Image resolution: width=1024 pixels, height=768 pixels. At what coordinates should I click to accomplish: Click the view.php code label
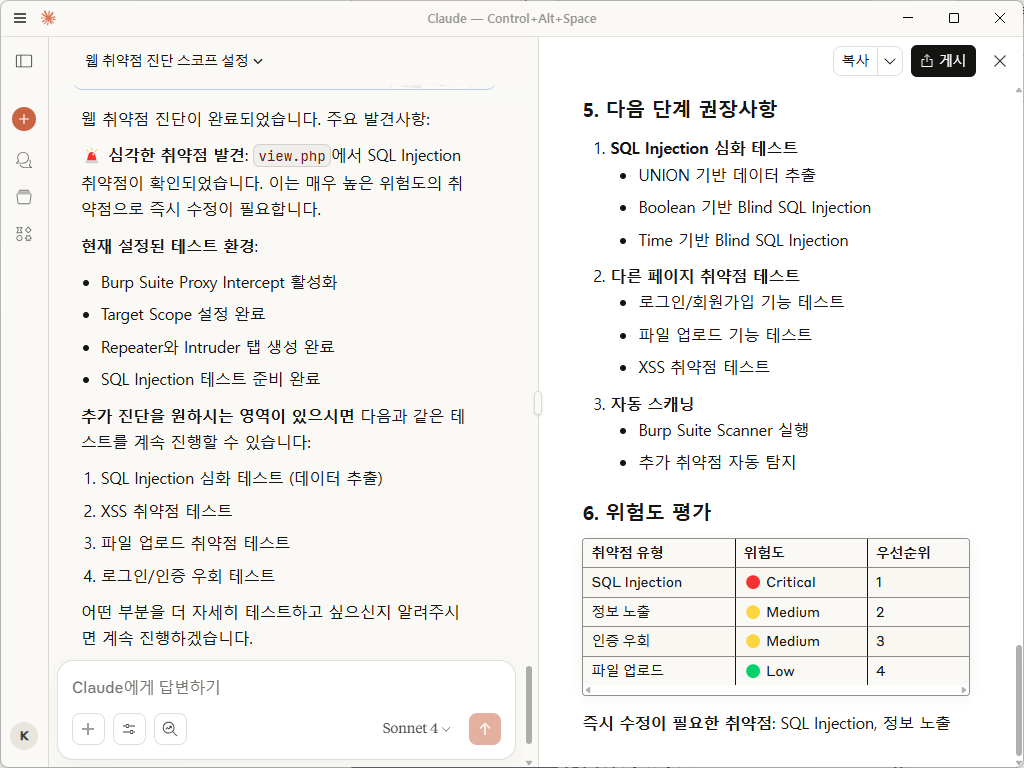292,156
